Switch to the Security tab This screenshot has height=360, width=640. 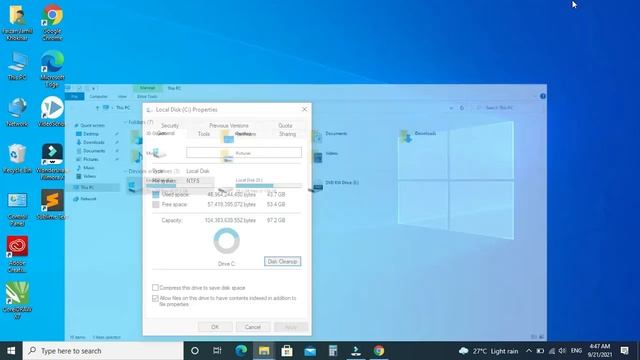[x=170, y=125]
